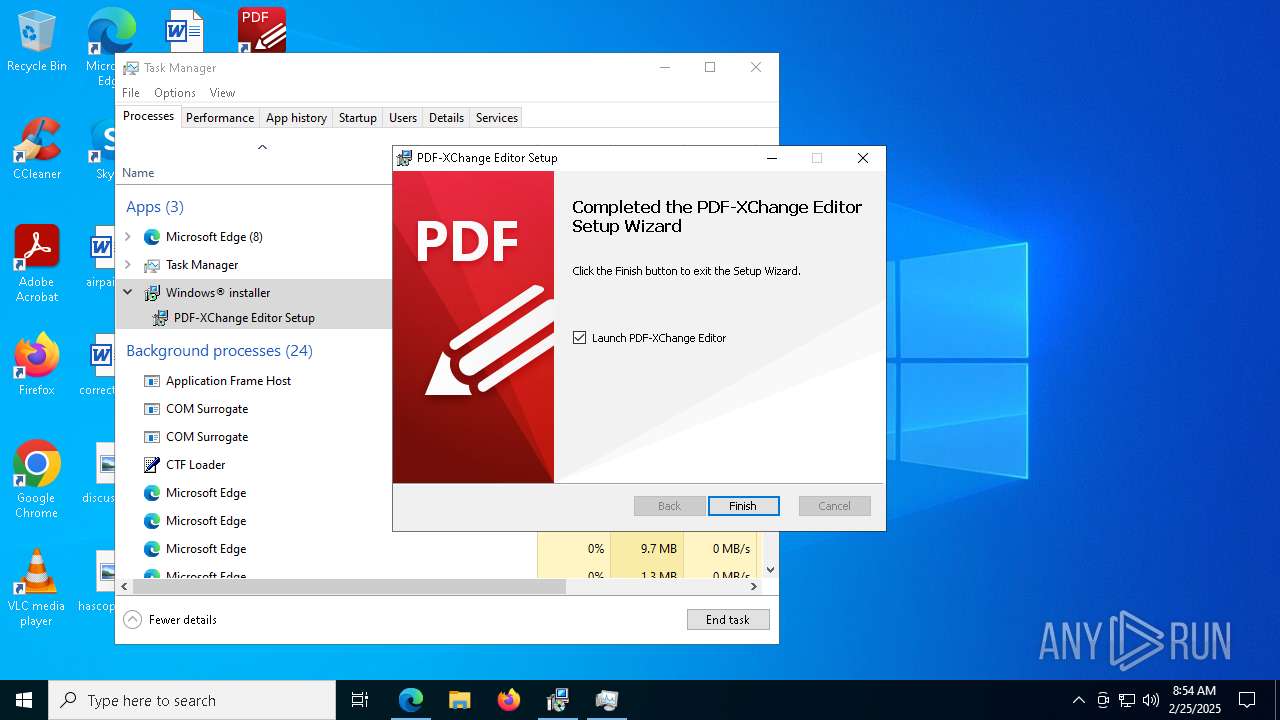Open Adobe Acrobat desktop shortcut
The height and width of the screenshot is (720, 1280).
pos(36,263)
